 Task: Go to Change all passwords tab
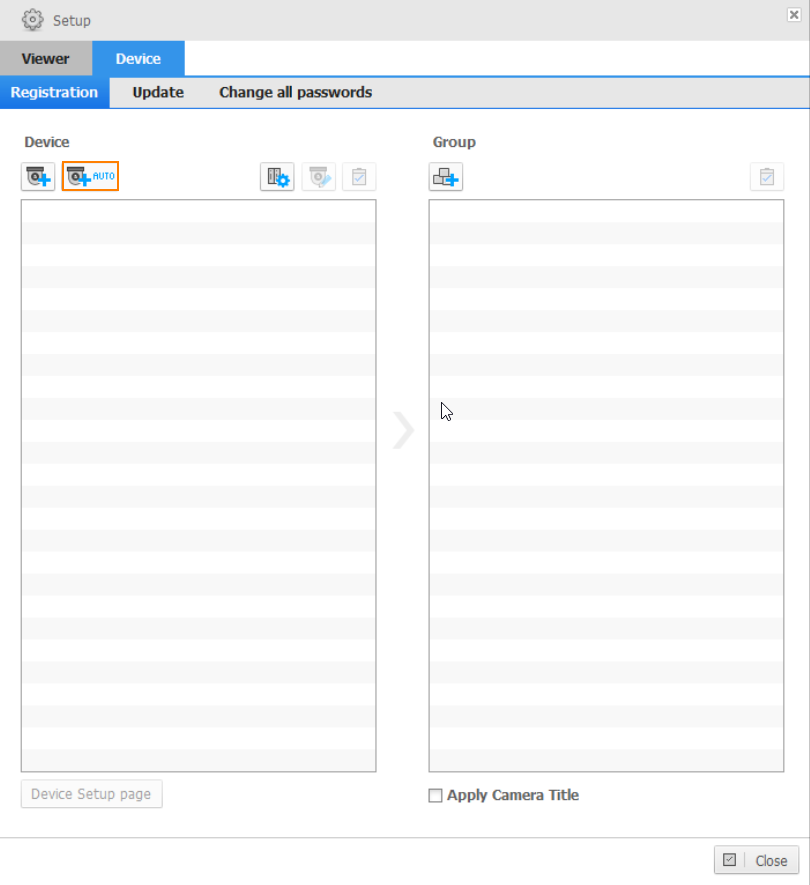tap(296, 92)
